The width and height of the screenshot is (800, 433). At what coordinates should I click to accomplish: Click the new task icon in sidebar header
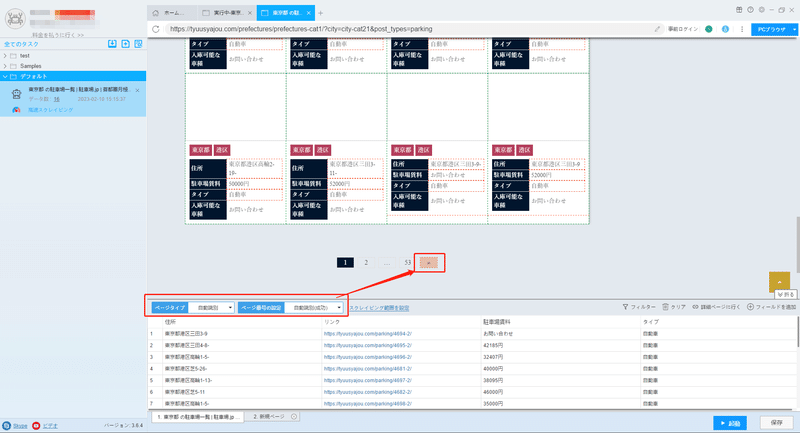pos(126,44)
